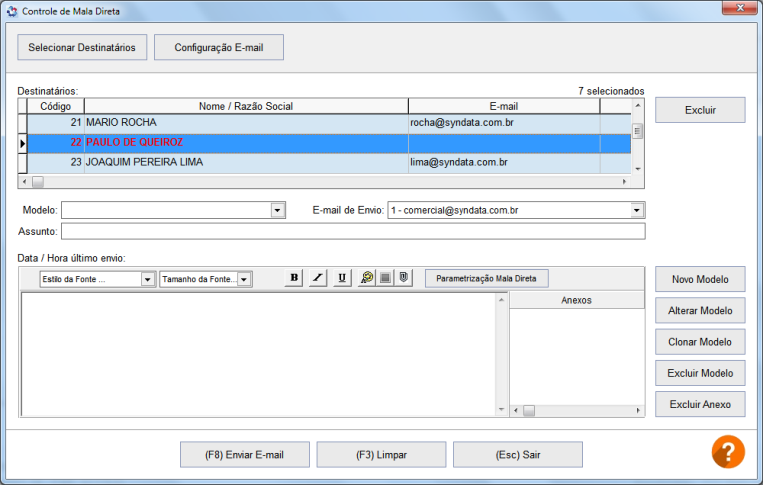Click the Nome / Razão Social column header
The image size is (763, 485).
[246, 106]
